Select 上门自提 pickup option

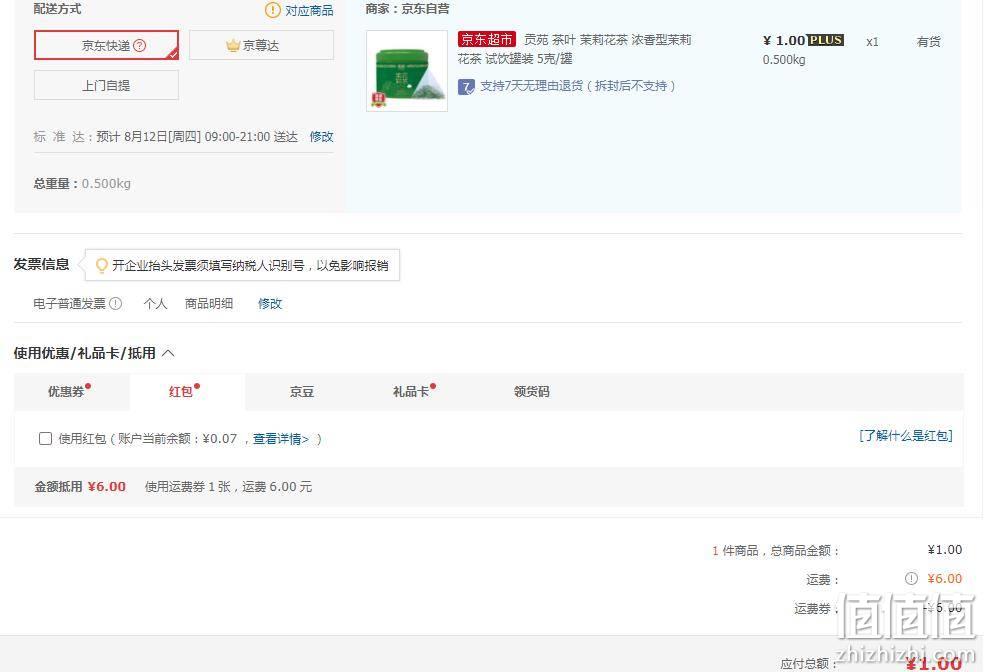[x=106, y=85]
